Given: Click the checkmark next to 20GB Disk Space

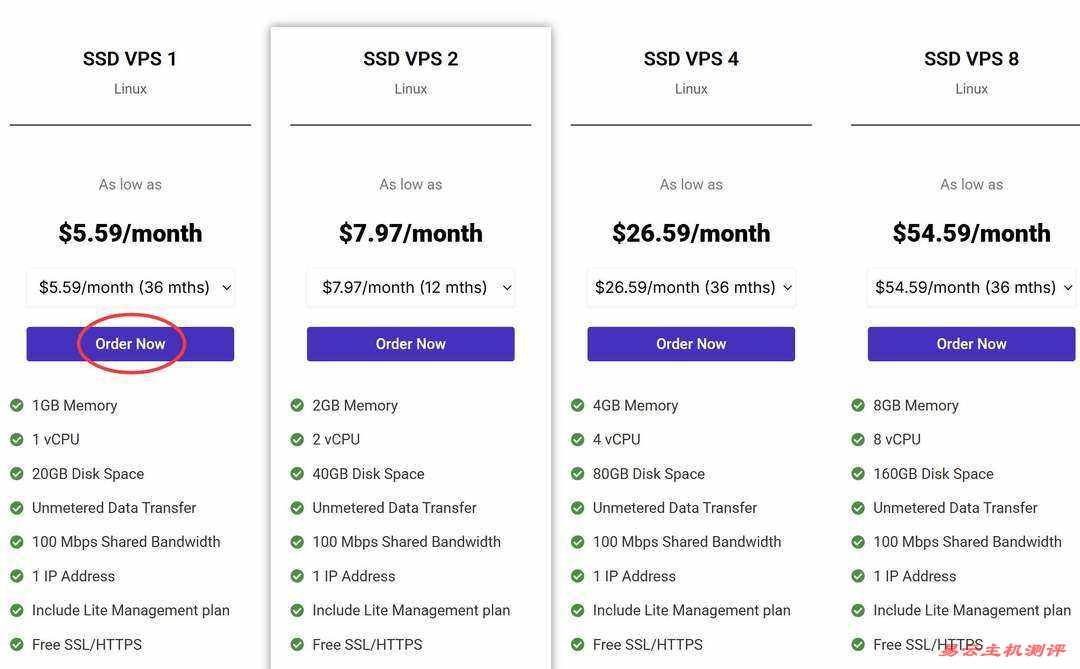Looking at the screenshot, I should [x=17, y=474].
